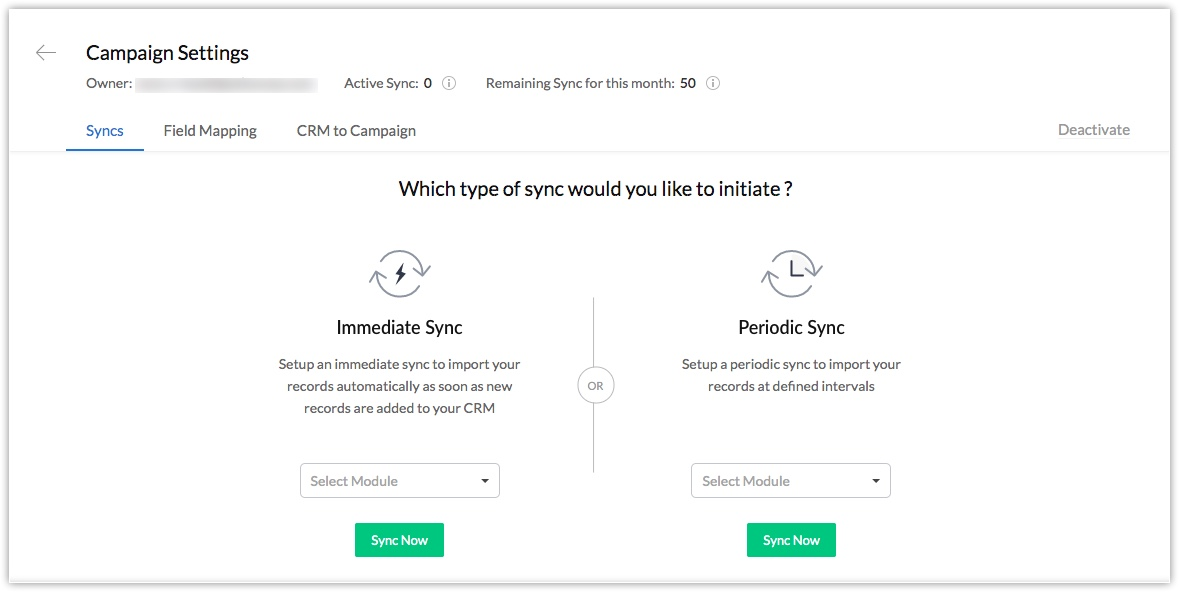1179x592 pixels.
Task: Click the caret arrow in Periodic Sync module selector
Action: (876, 481)
